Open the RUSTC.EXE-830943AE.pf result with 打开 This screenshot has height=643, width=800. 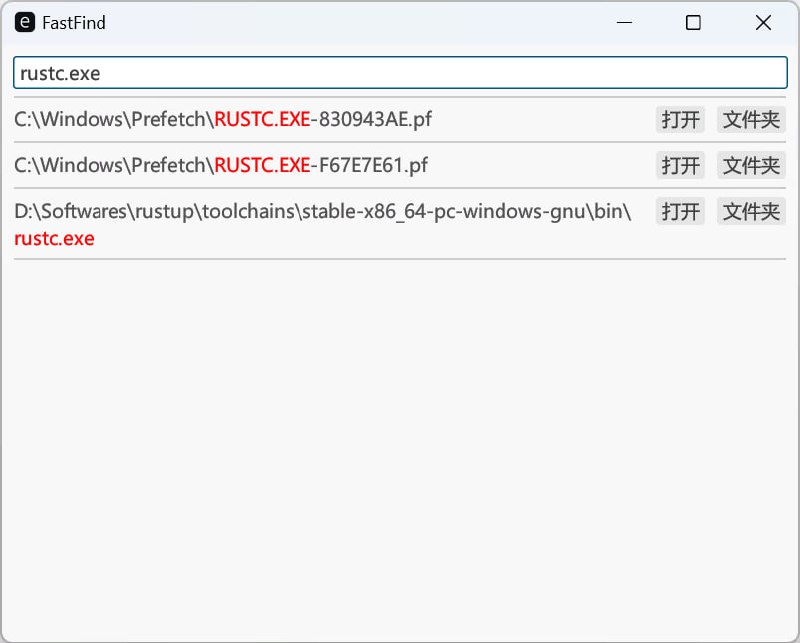pyautogui.click(x=680, y=120)
